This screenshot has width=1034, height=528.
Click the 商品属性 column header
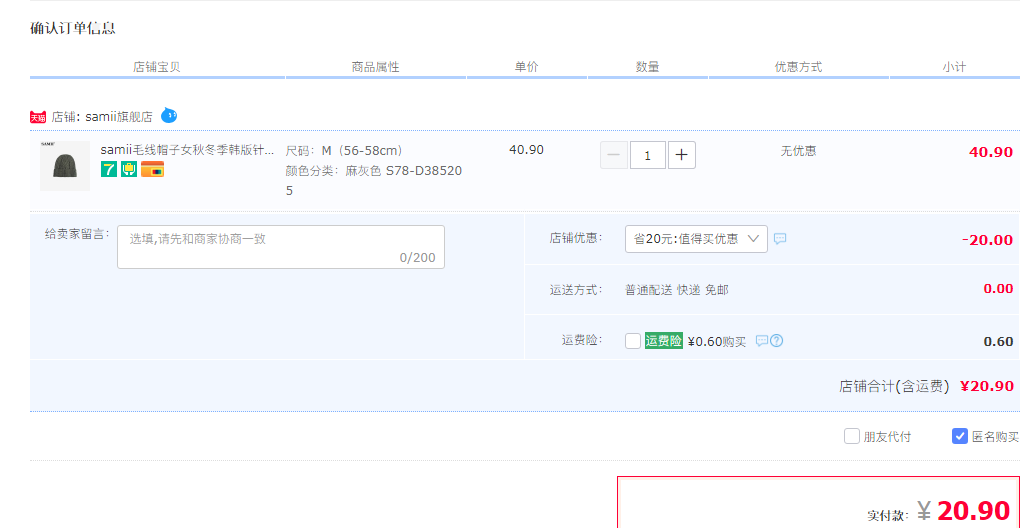pyautogui.click(x=375, y=67)
